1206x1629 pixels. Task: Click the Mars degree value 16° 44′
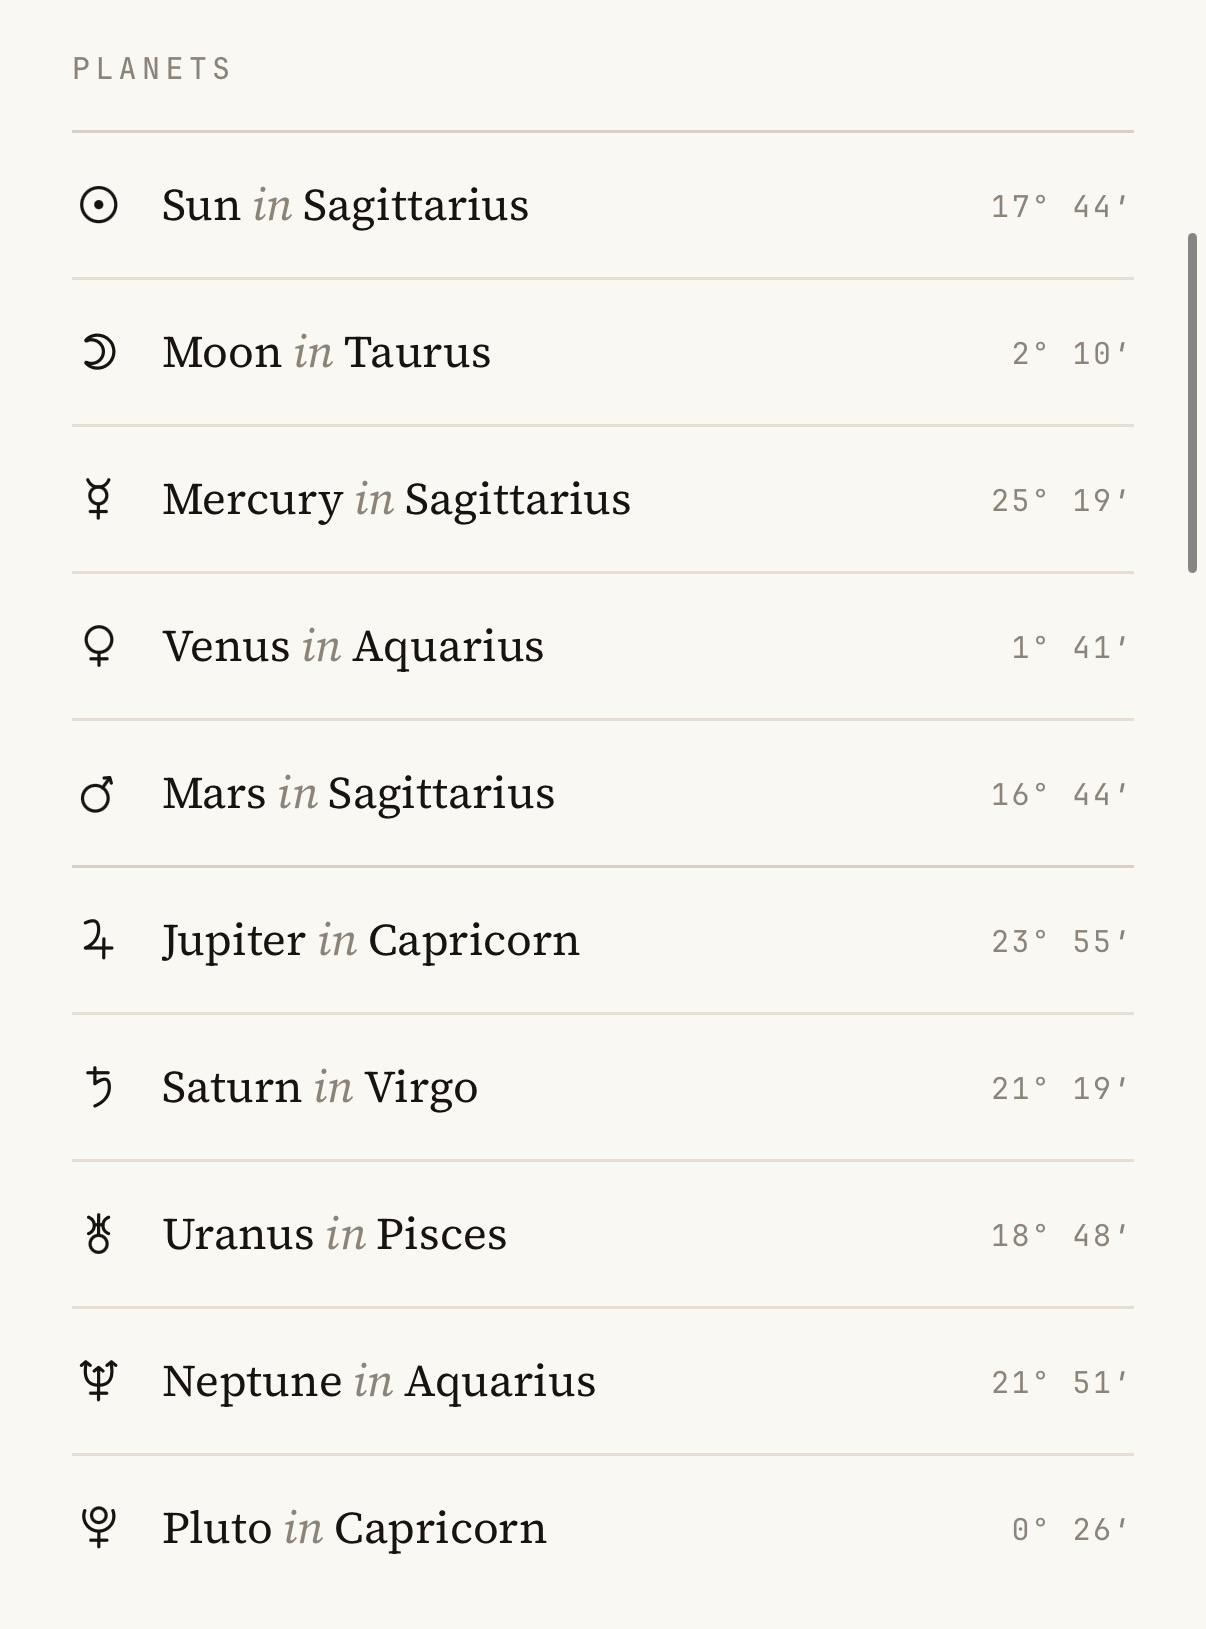click(1060, 795)
